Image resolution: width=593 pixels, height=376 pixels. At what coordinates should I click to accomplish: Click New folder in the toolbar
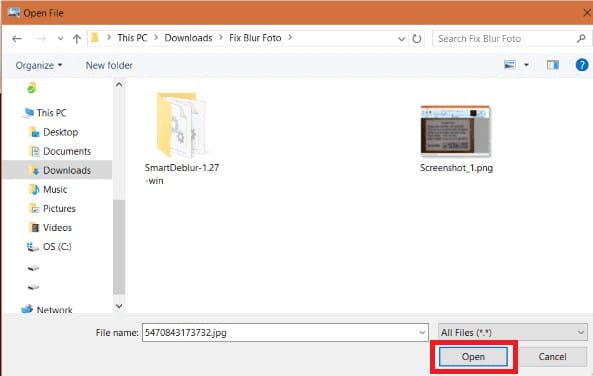point(109,65)
